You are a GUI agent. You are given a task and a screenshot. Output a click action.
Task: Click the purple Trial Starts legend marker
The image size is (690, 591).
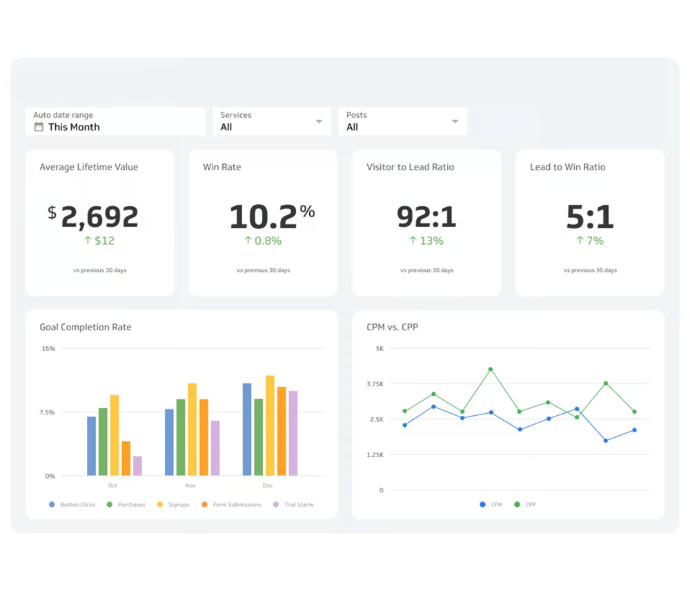click(275, 504)
